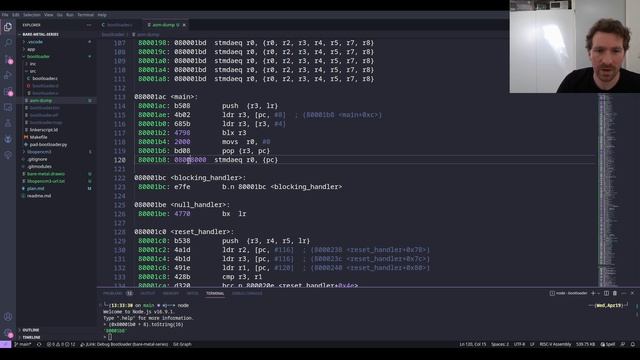Click JLink Debug Bootloader launch config
This screenshot has width=640, height=360.
124,344
